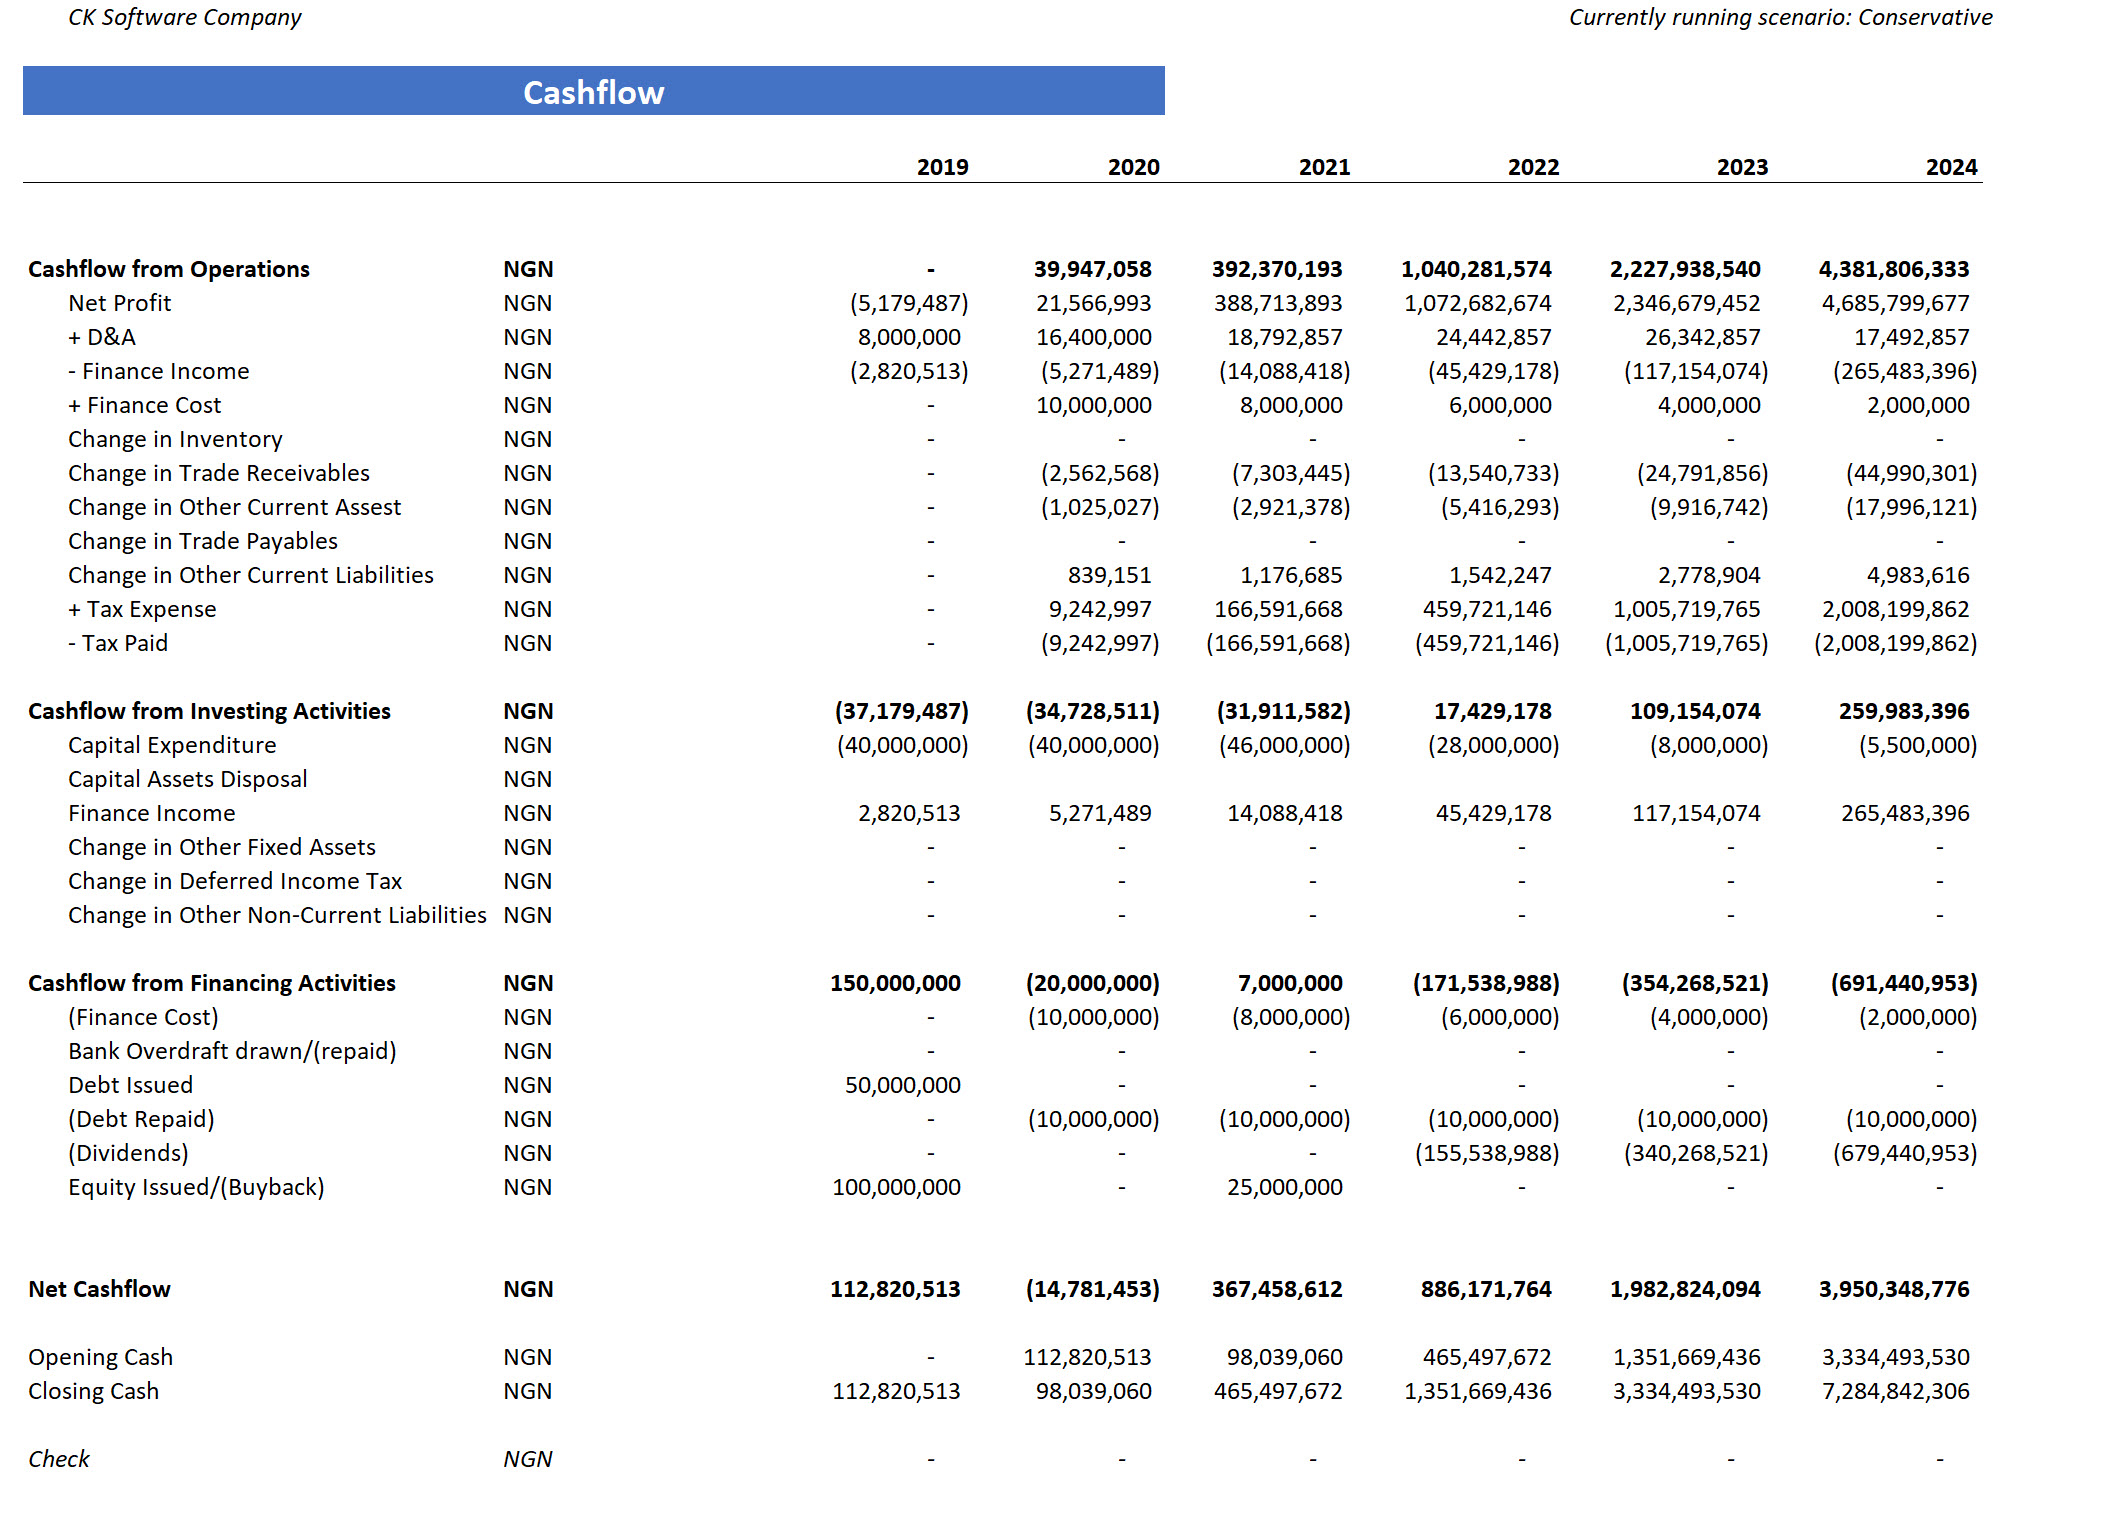Click the '(Finance Cost)' financing row label

click(142, 1017)
